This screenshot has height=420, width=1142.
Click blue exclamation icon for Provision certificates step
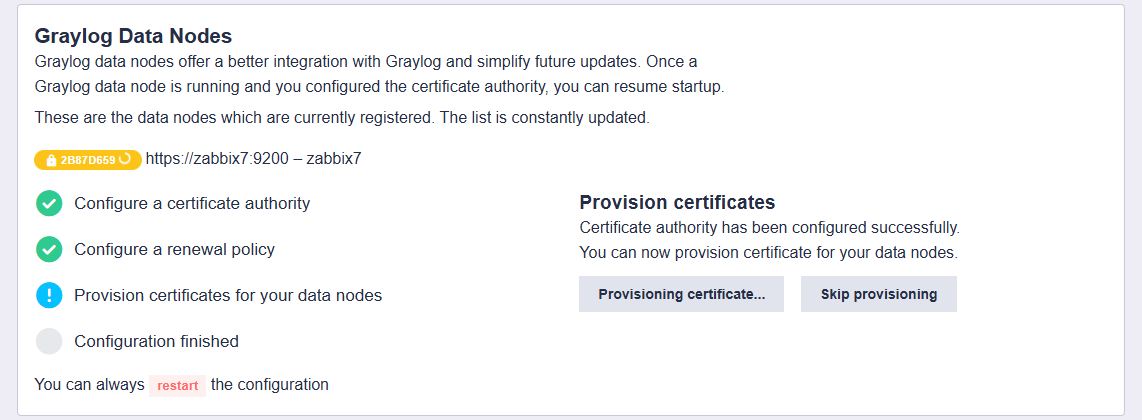tap(49, 296)
